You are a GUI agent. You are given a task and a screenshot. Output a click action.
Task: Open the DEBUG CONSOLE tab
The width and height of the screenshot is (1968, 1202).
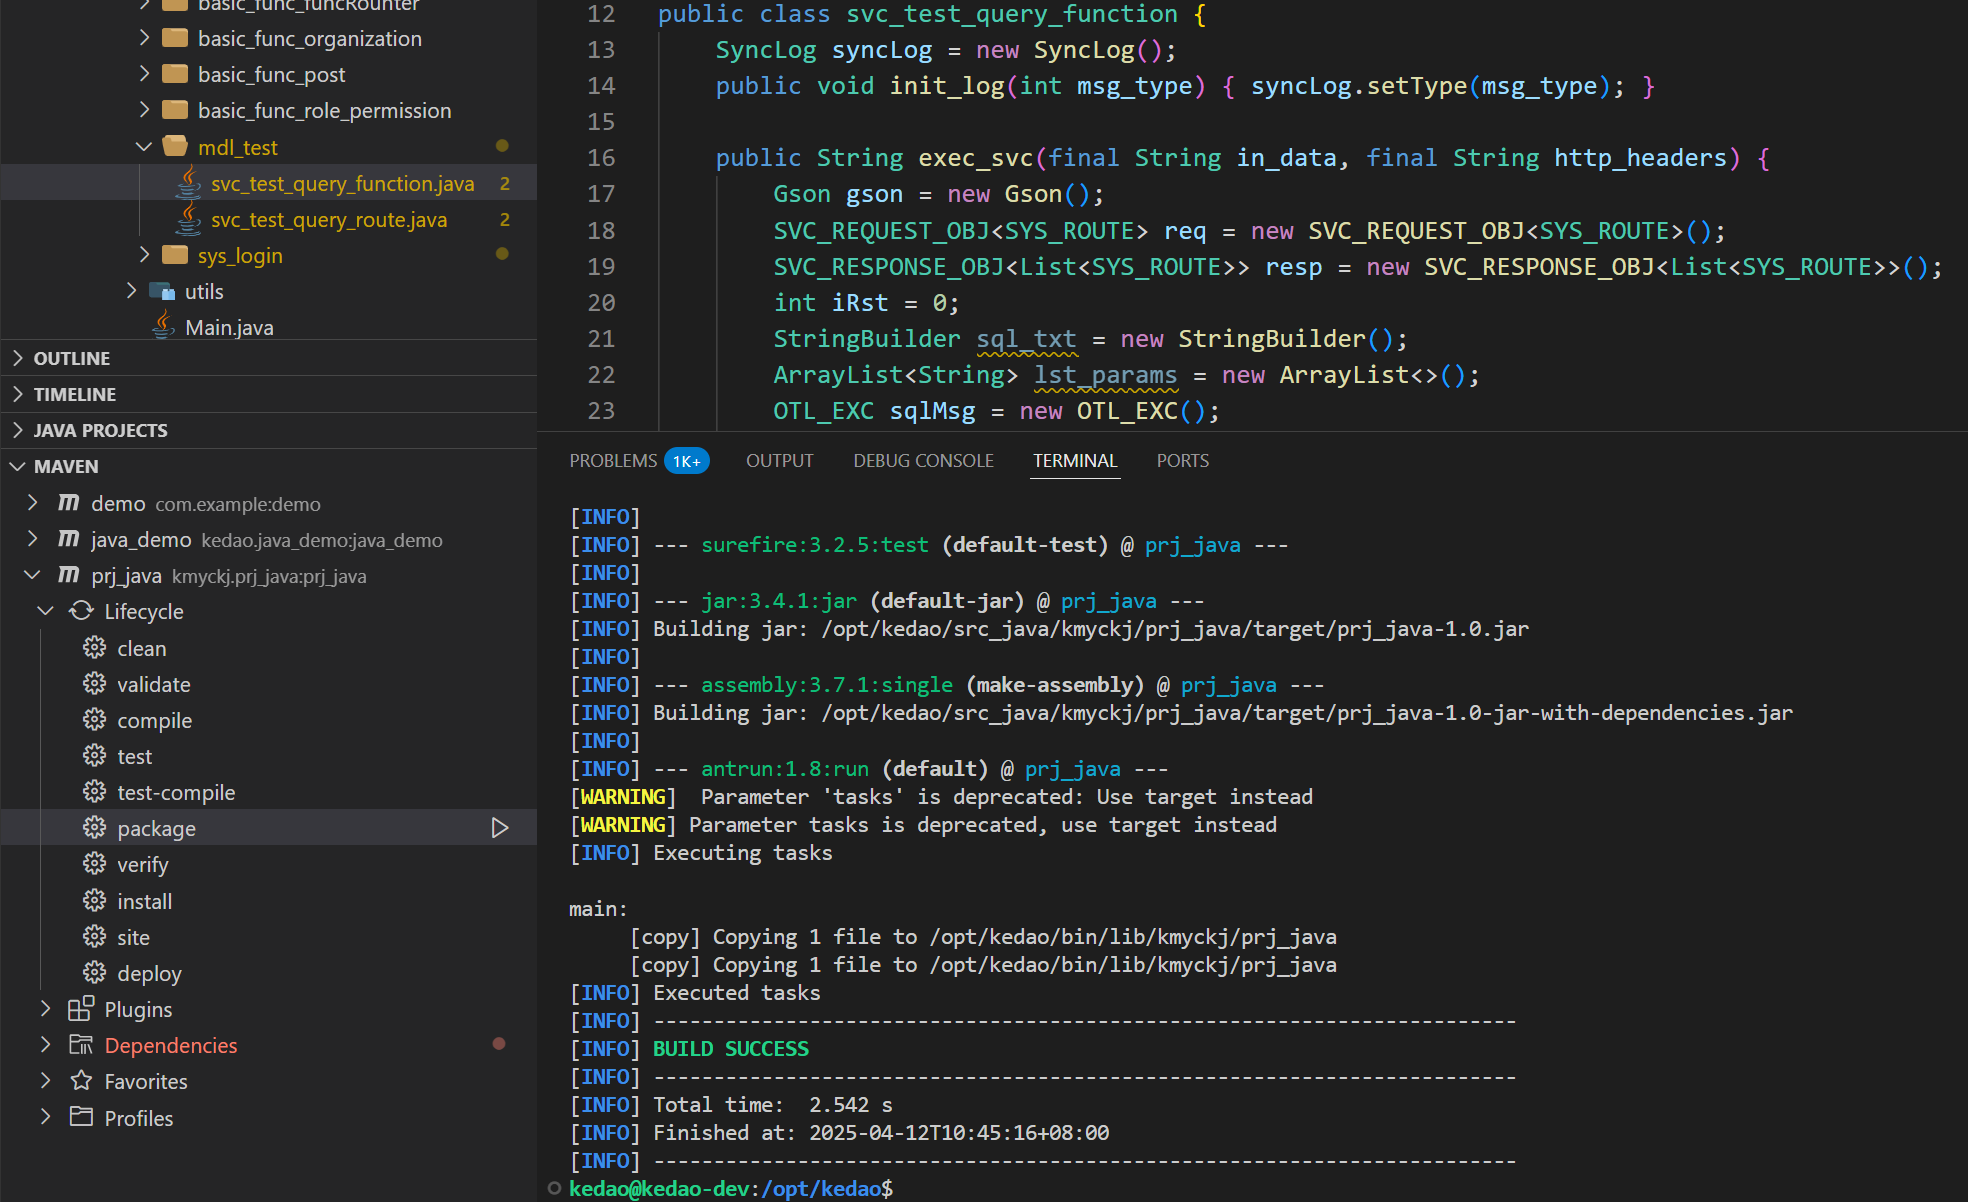[x=923, y=461]
